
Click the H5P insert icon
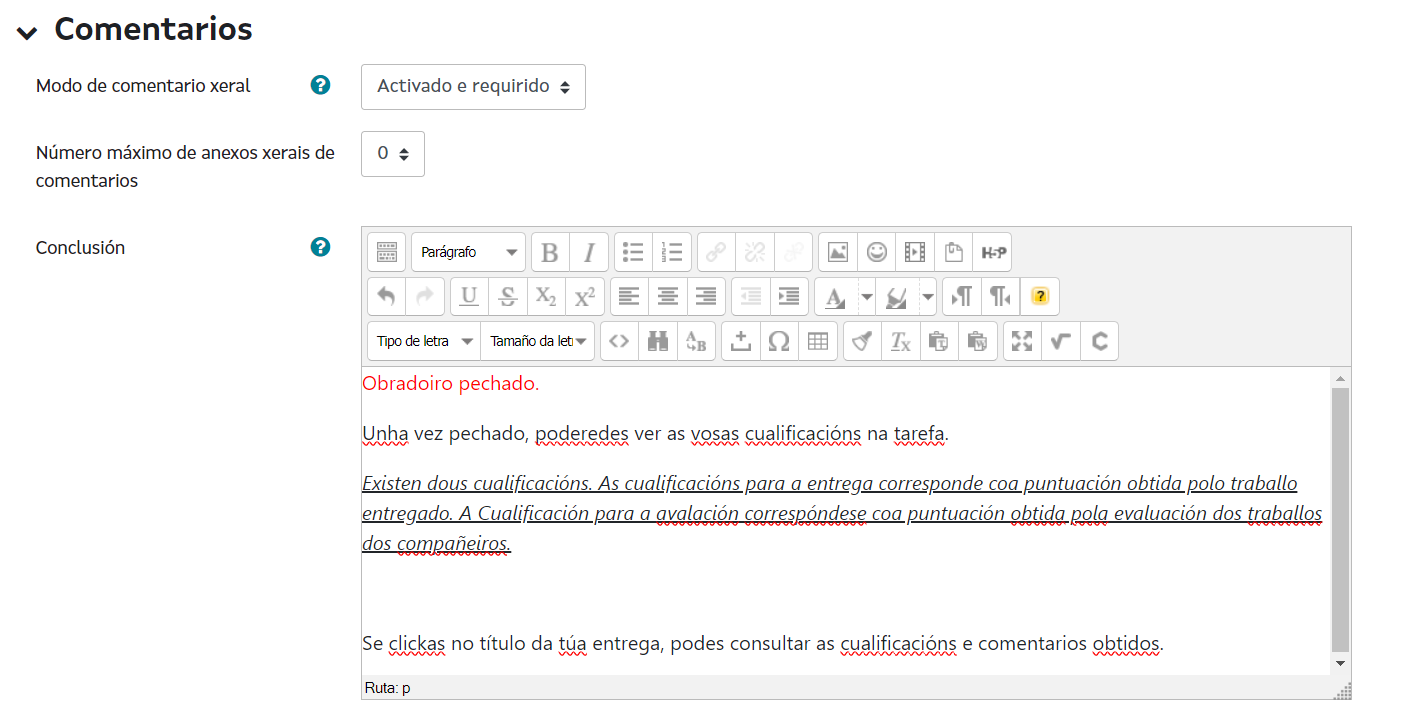[x=992, y=253]
